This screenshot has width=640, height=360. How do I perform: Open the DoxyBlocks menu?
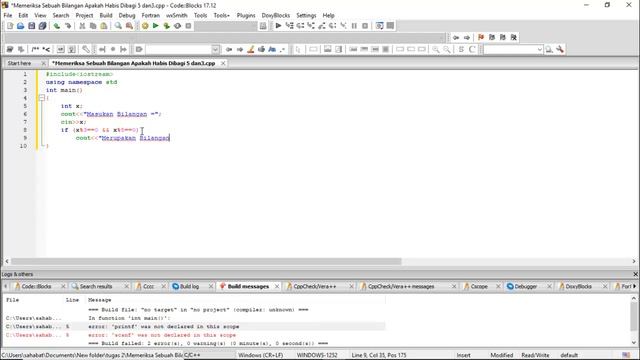276,15
